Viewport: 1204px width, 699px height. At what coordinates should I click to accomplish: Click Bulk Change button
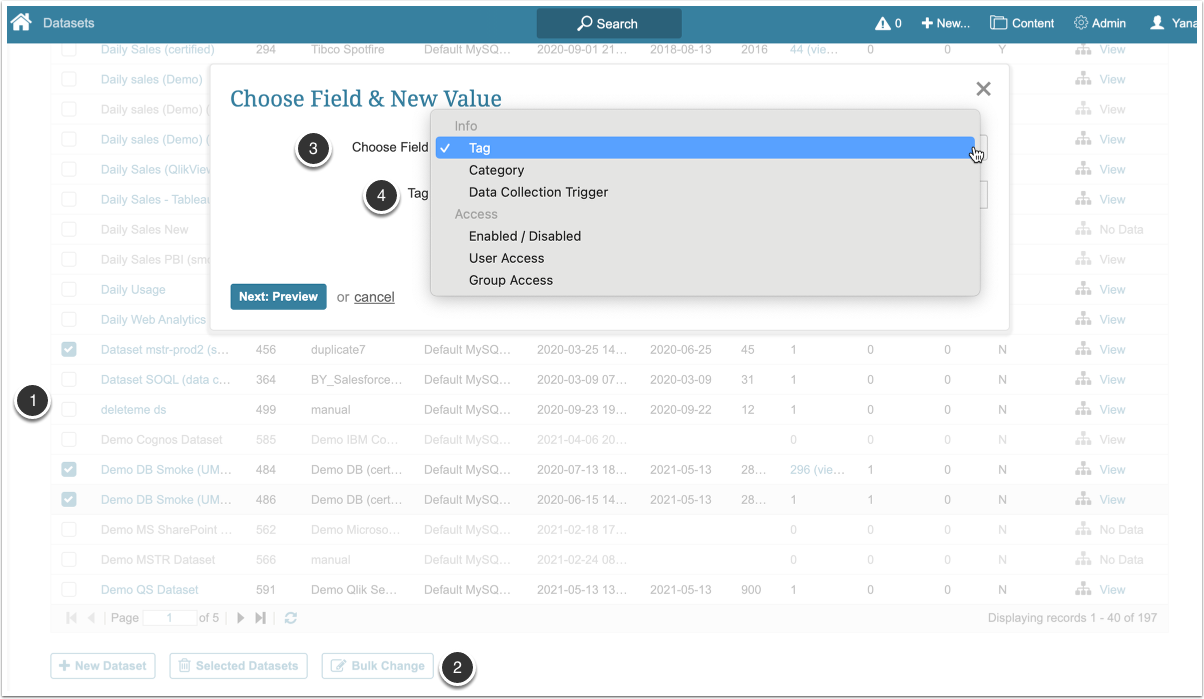[378, 666]
